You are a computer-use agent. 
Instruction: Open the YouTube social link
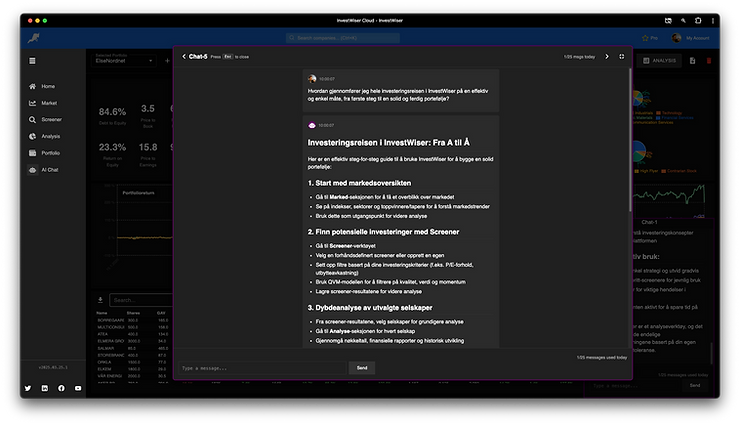(78, 388)
